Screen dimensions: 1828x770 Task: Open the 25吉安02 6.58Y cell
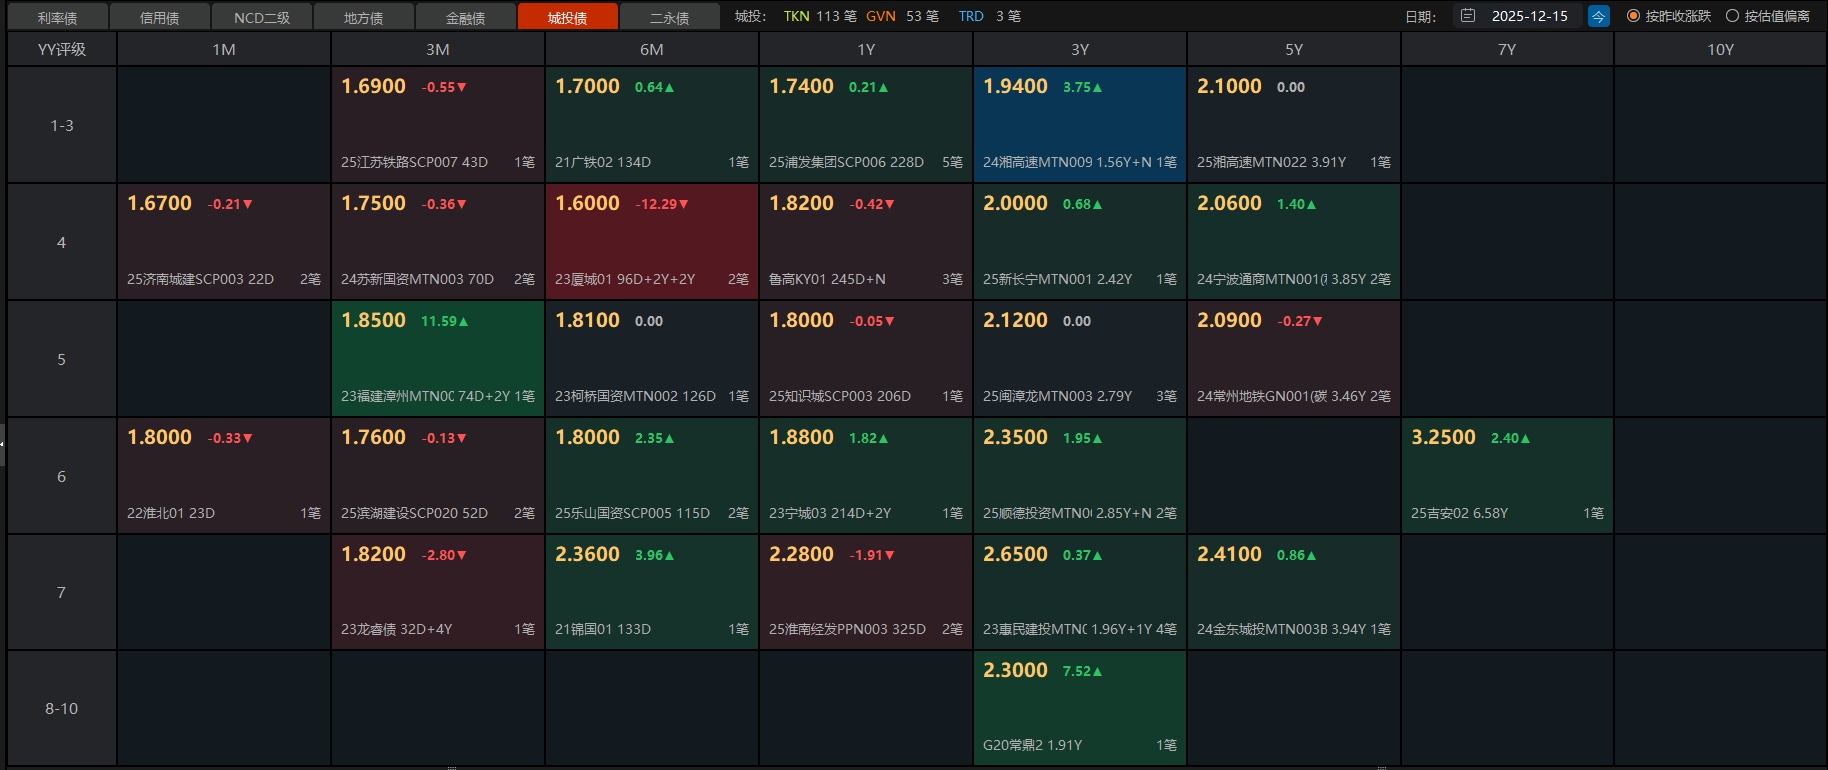click(x=1507, y=476)
